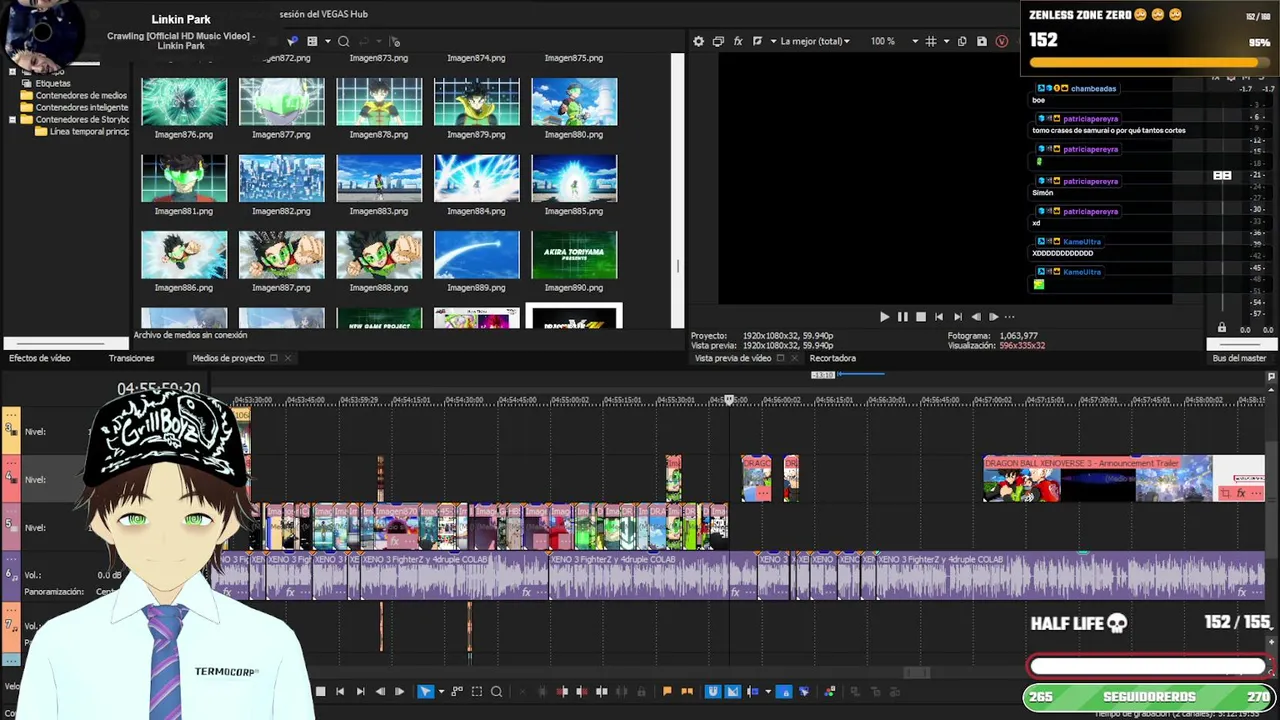Pause the preview playback

point(902,317)
